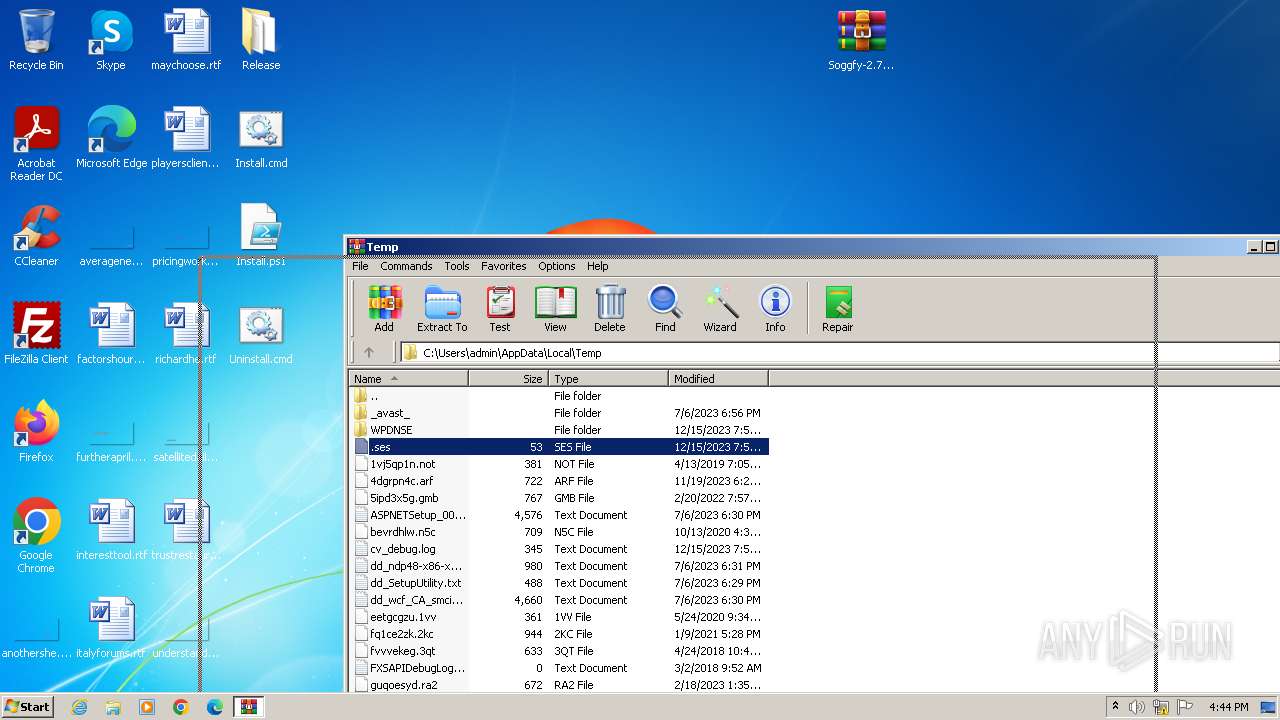Select file fq1ce2zk.2kc
Screen dimensions: 1280x720
(x=558, y=634)
